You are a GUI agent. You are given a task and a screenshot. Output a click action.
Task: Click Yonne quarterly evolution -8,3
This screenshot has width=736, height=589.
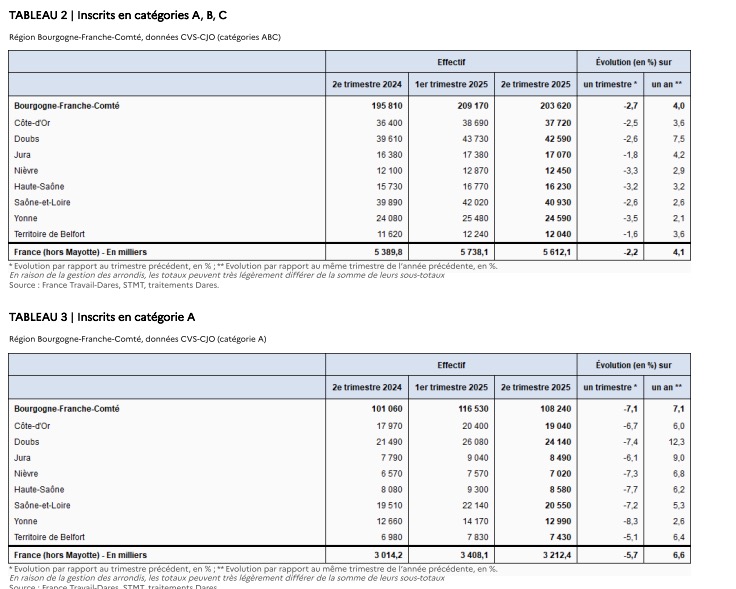[x=630, y=521]
